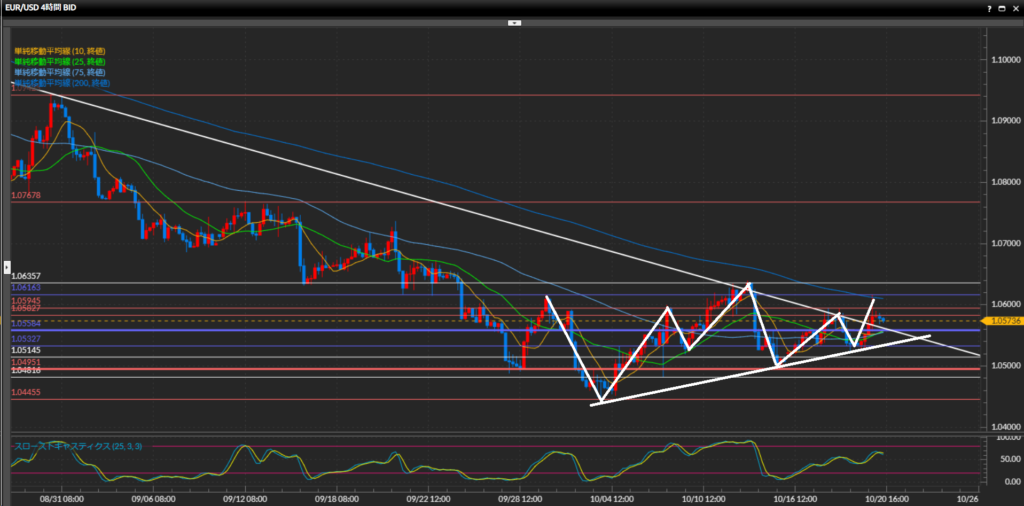Select the 1.06163 horizontal line label
This screenshot has width=1024, height=506.
25,288
